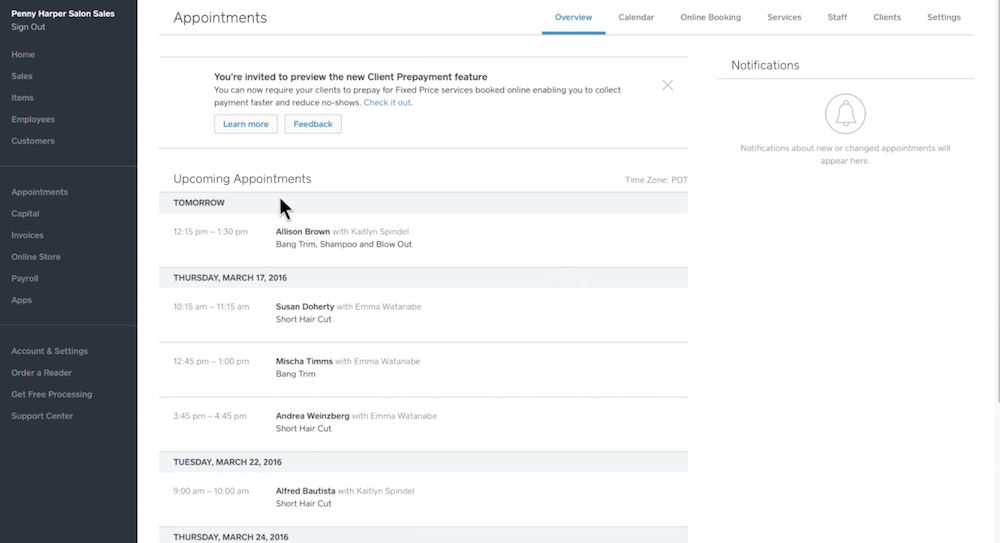Switch to the Calendar tab
Viewport: 1000px width, 543px height.
click(636, 17)
